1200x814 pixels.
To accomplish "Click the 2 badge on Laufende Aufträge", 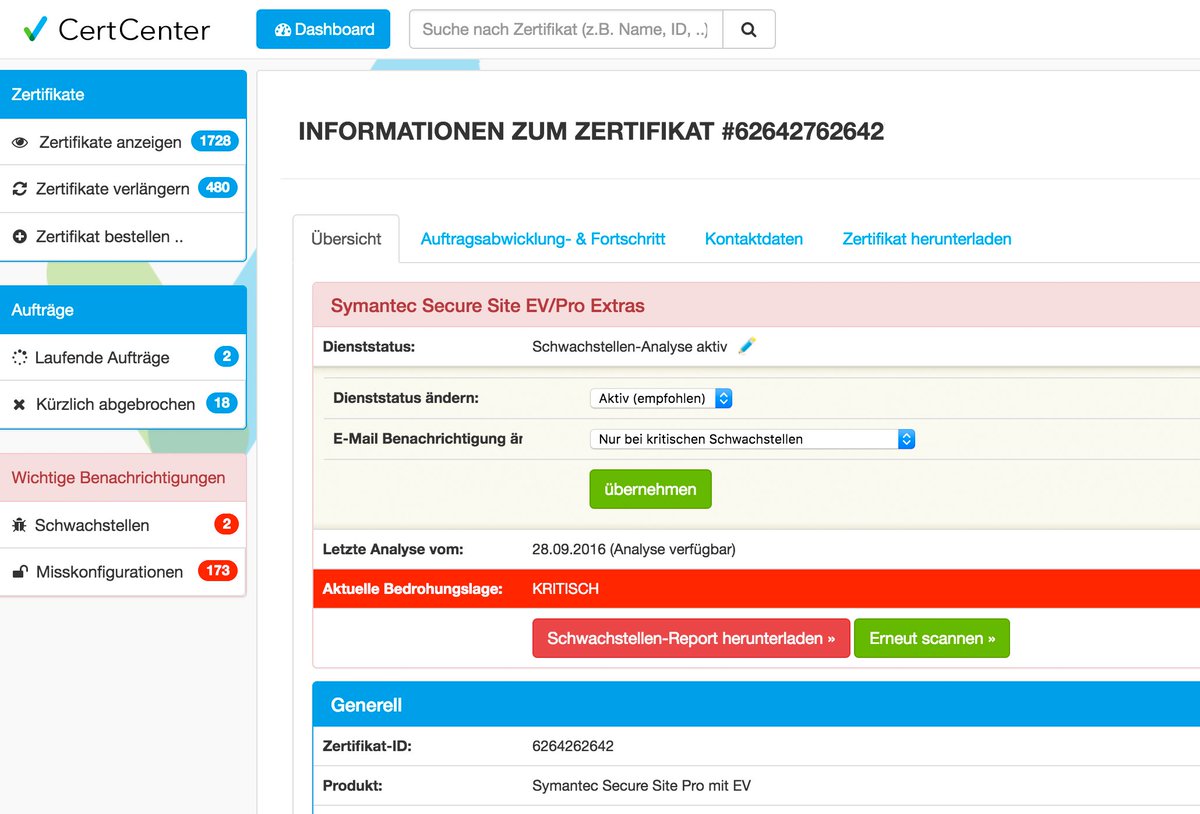I will point(226,356).
